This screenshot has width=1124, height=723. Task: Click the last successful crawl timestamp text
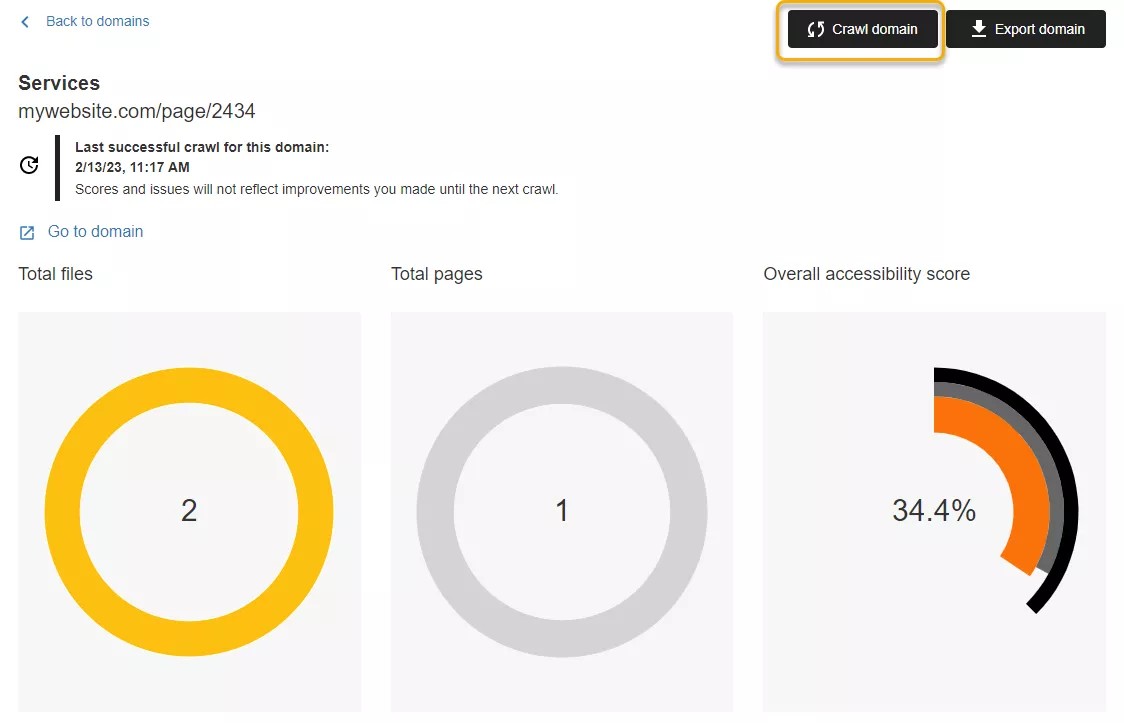[132, 167]
